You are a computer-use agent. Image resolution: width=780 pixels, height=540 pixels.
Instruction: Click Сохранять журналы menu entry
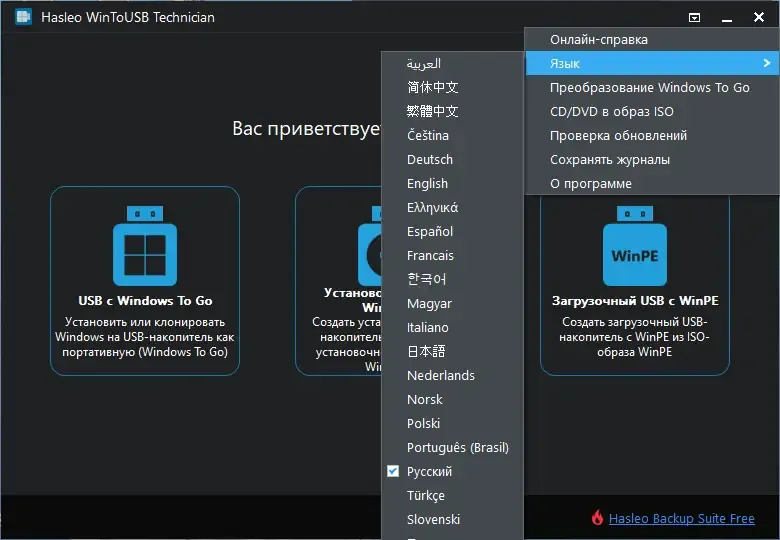(652, 160)
